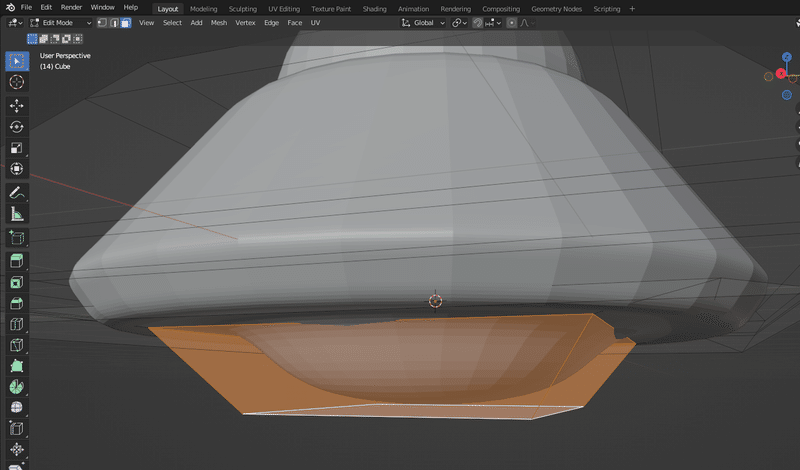Switch to the Geometry Nodes workspace tab

click(556, 9)
